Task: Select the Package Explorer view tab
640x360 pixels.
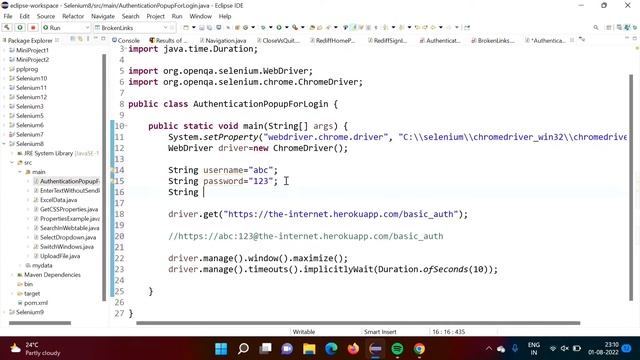Action: click(28, 40)
